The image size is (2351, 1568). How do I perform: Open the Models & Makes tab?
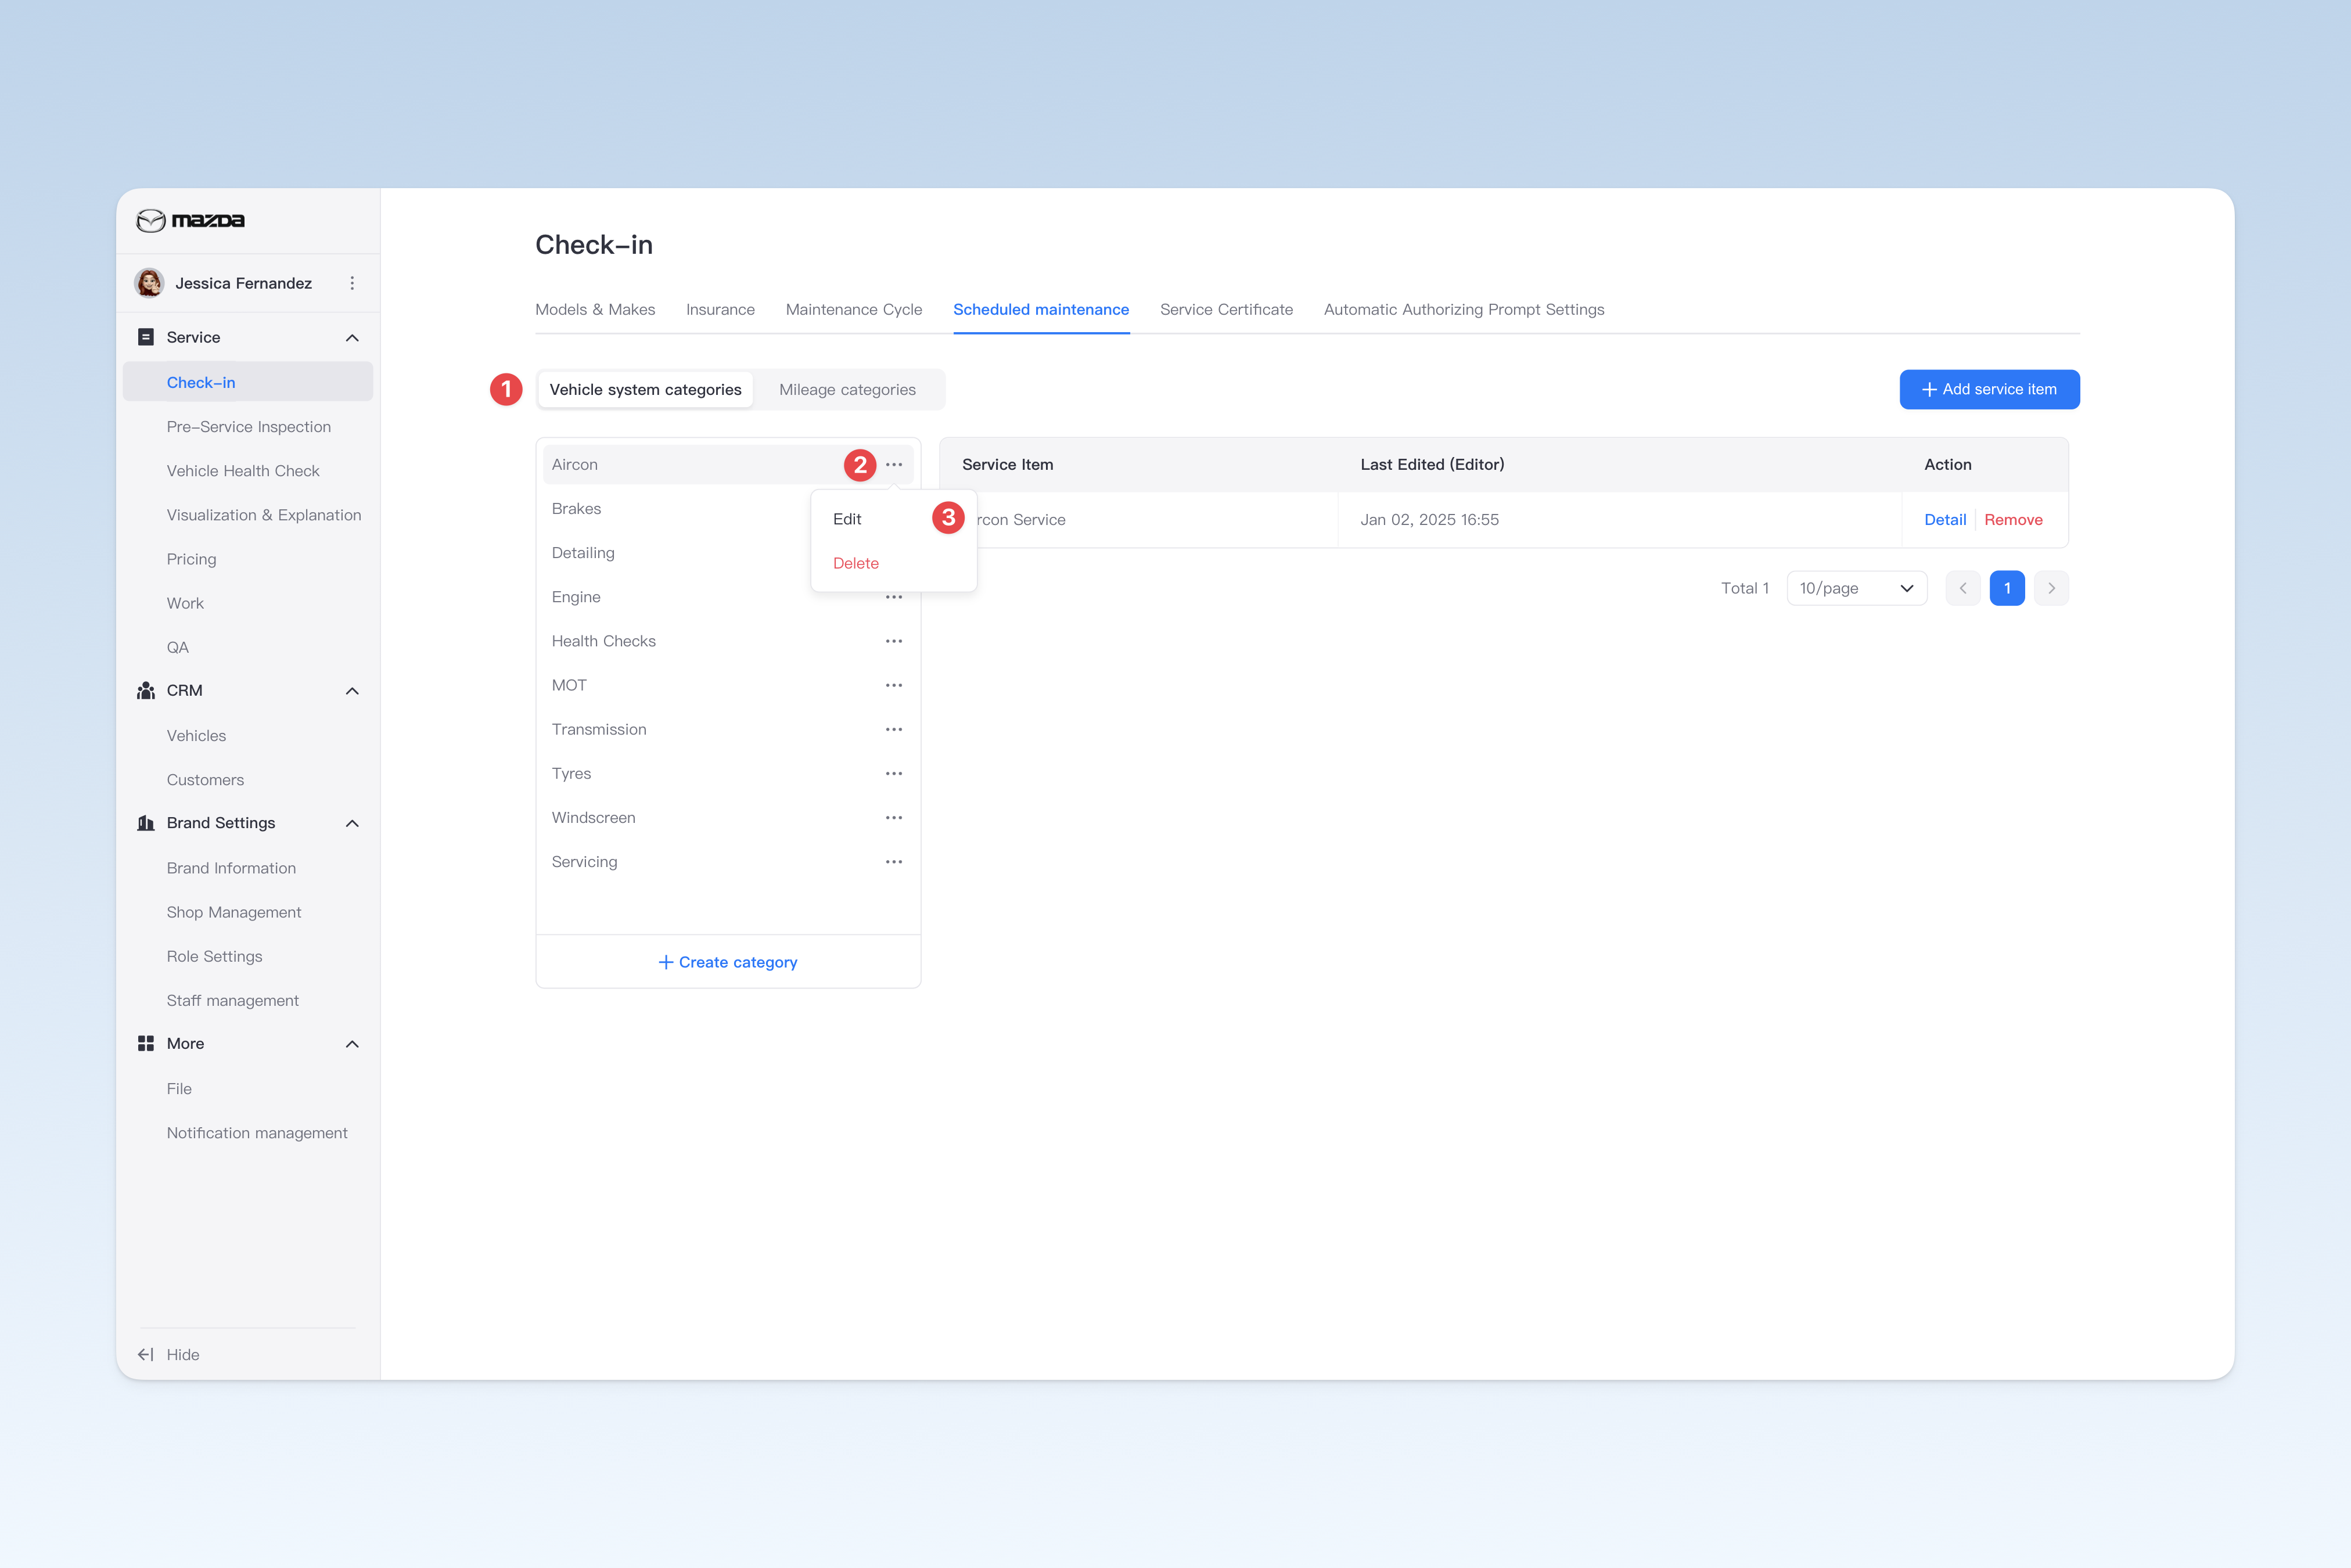pyautogui.click(x=595, y=309)
